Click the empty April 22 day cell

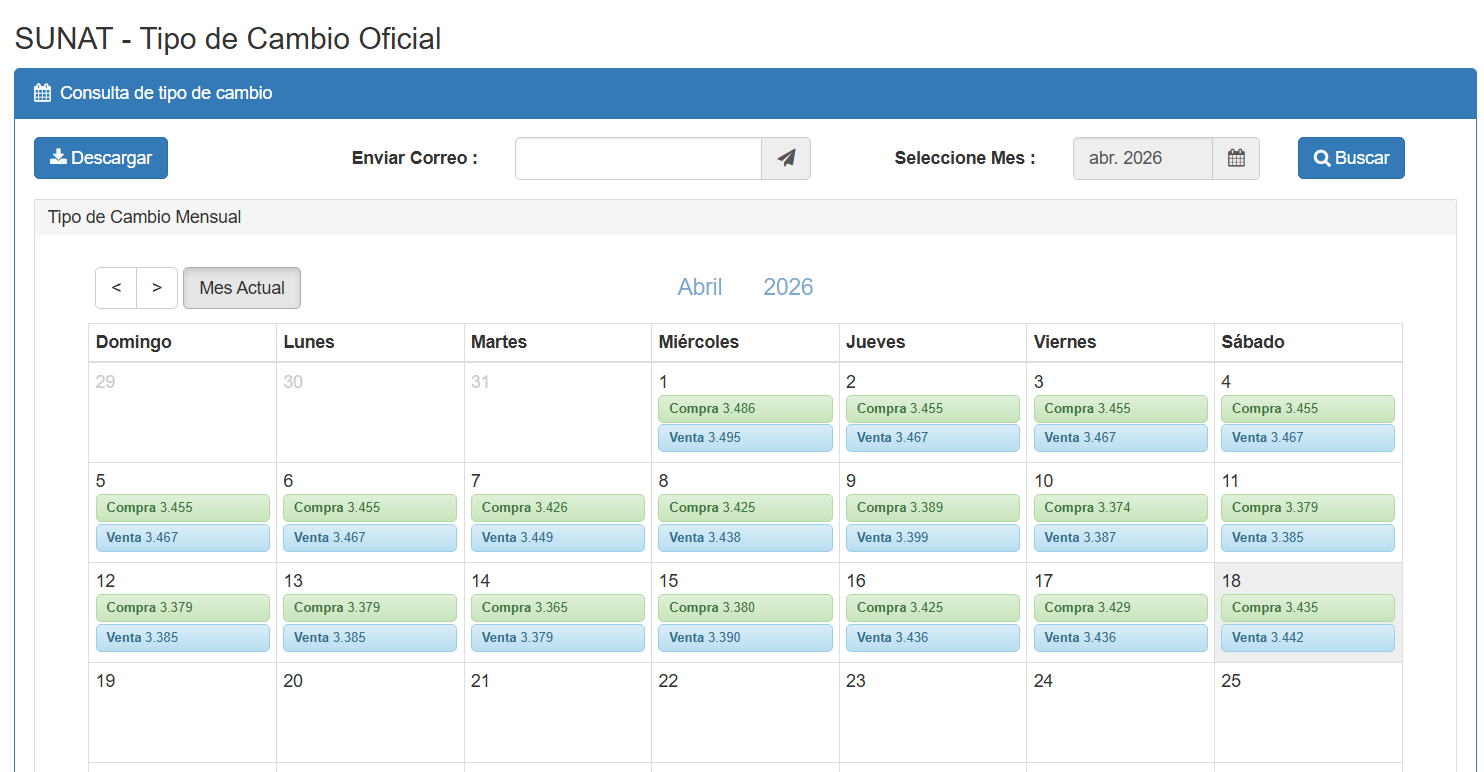745,720
